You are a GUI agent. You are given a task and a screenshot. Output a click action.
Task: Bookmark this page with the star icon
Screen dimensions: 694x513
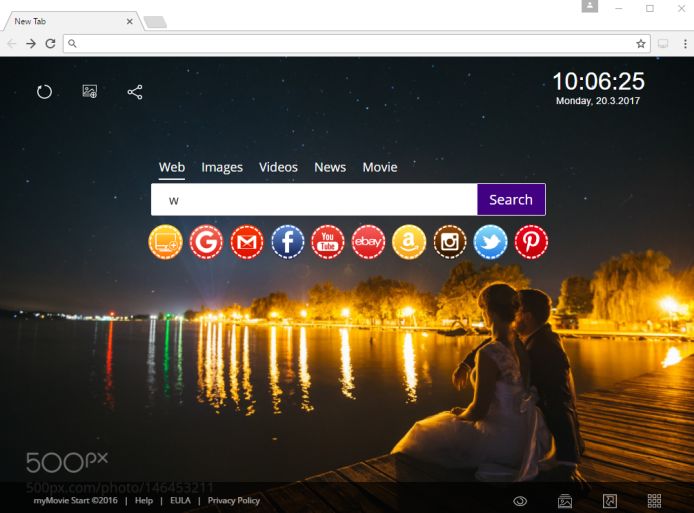click(640, 43)
